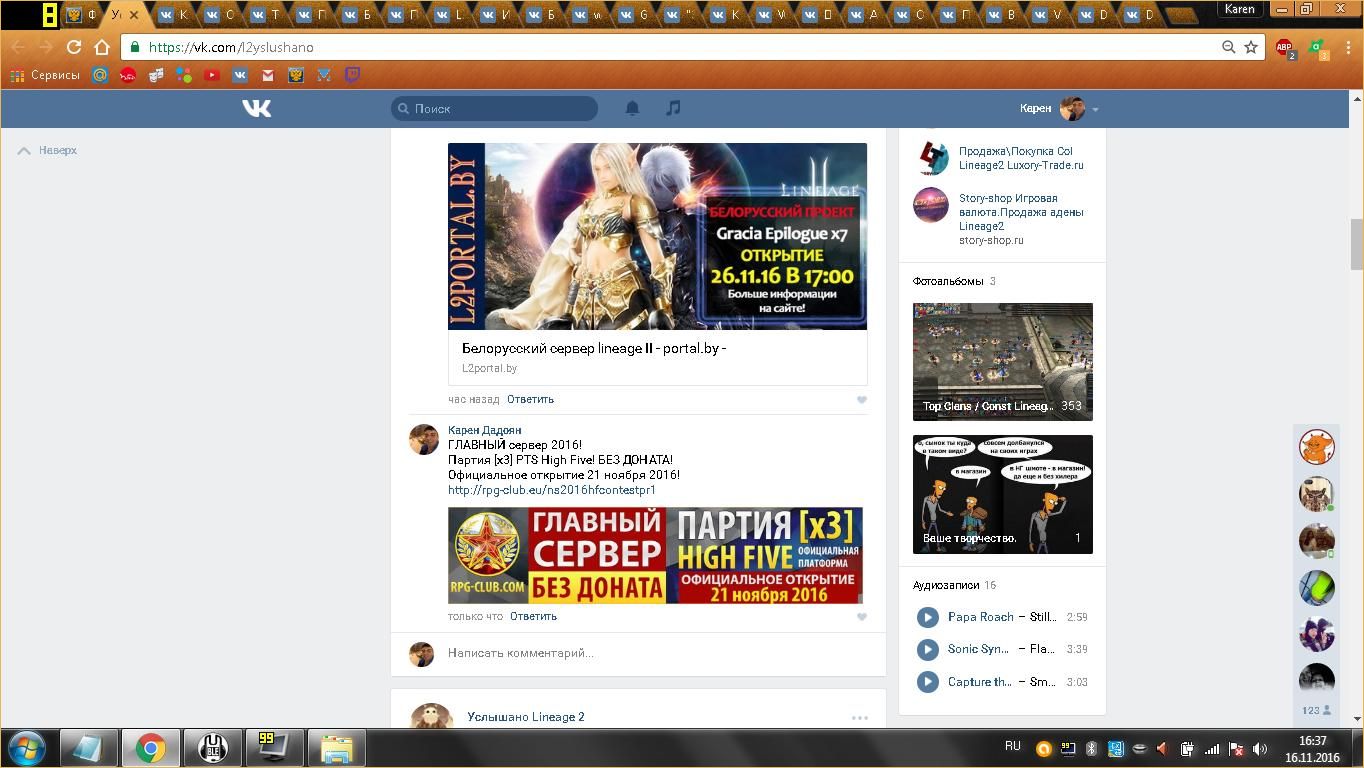This screenshot has width=1364, height=768.
Task: Play the Sonic Syn... track
Action: click(x=927, y=649)
